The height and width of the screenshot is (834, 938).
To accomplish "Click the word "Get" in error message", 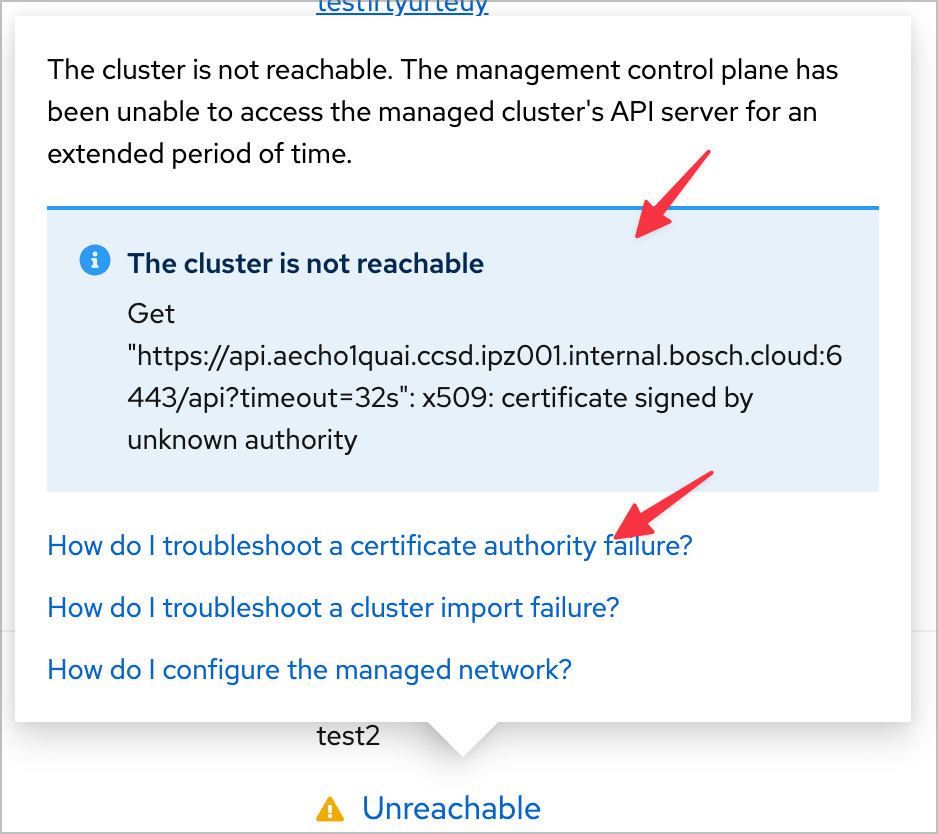I will coord(151,314).
